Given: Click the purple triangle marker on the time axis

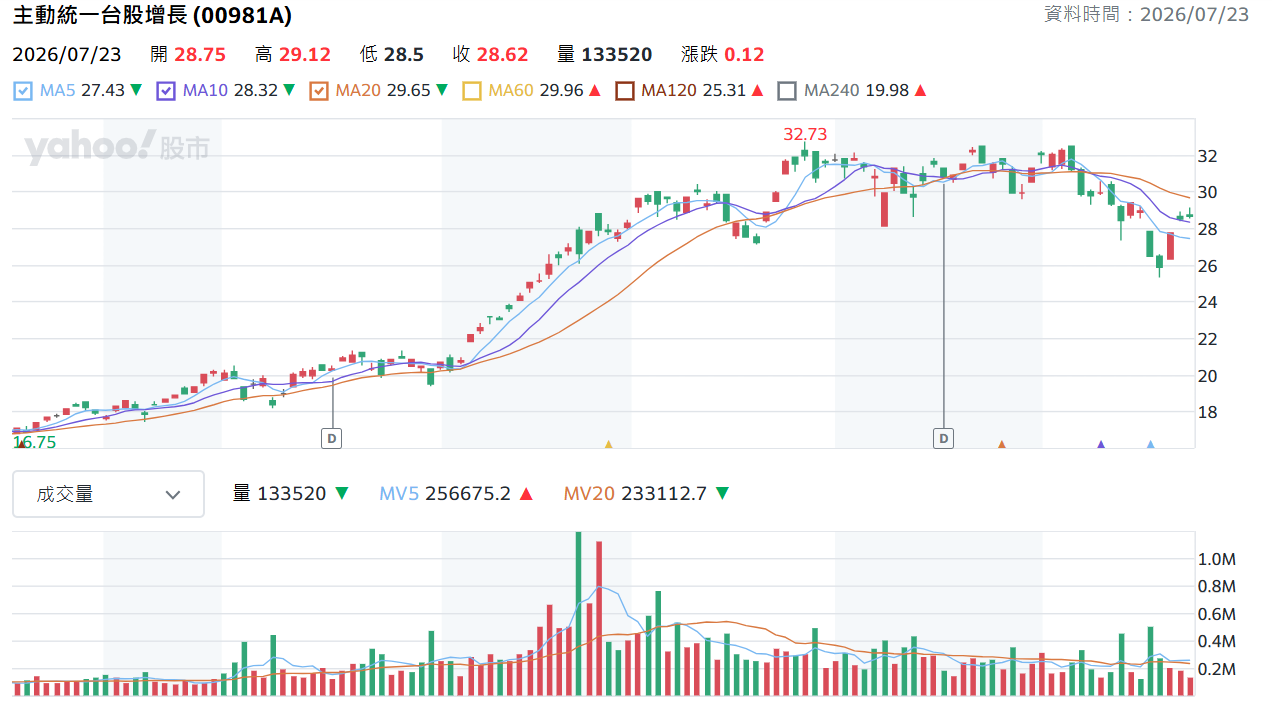Looking at the screenshot, I should (x=1101, y=444).
